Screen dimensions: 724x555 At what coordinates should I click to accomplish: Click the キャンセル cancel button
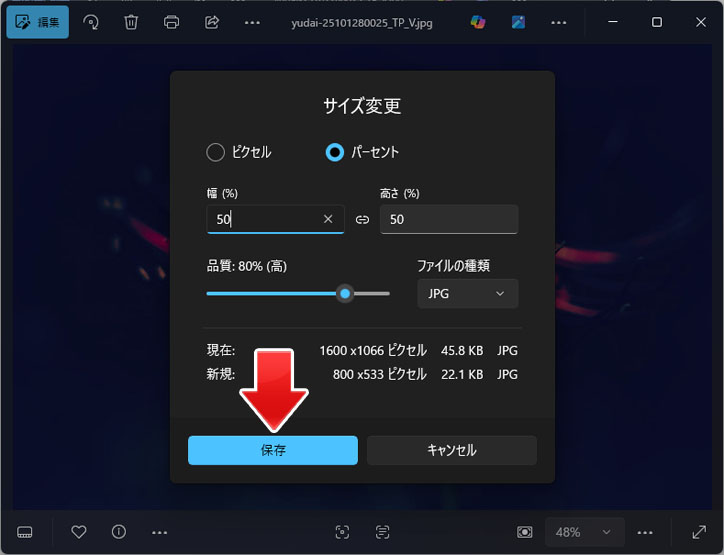point(451,450)
